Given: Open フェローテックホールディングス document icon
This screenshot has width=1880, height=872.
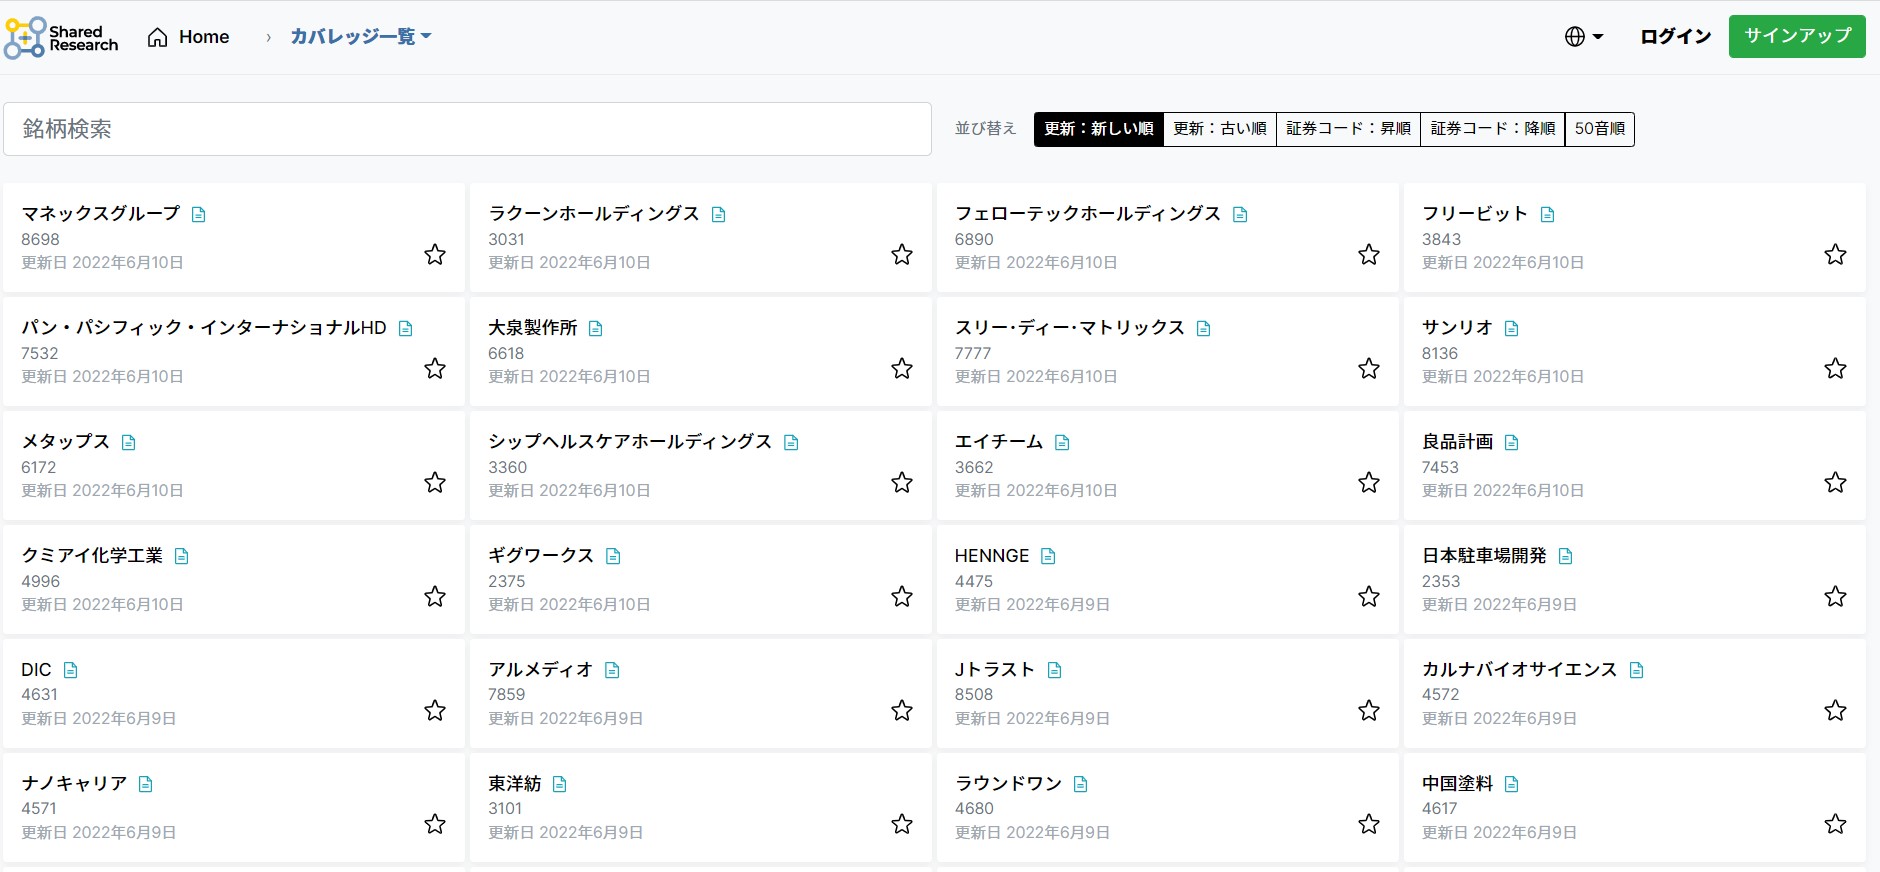Looking at the screenshot, I should (x=1240, y=214).
